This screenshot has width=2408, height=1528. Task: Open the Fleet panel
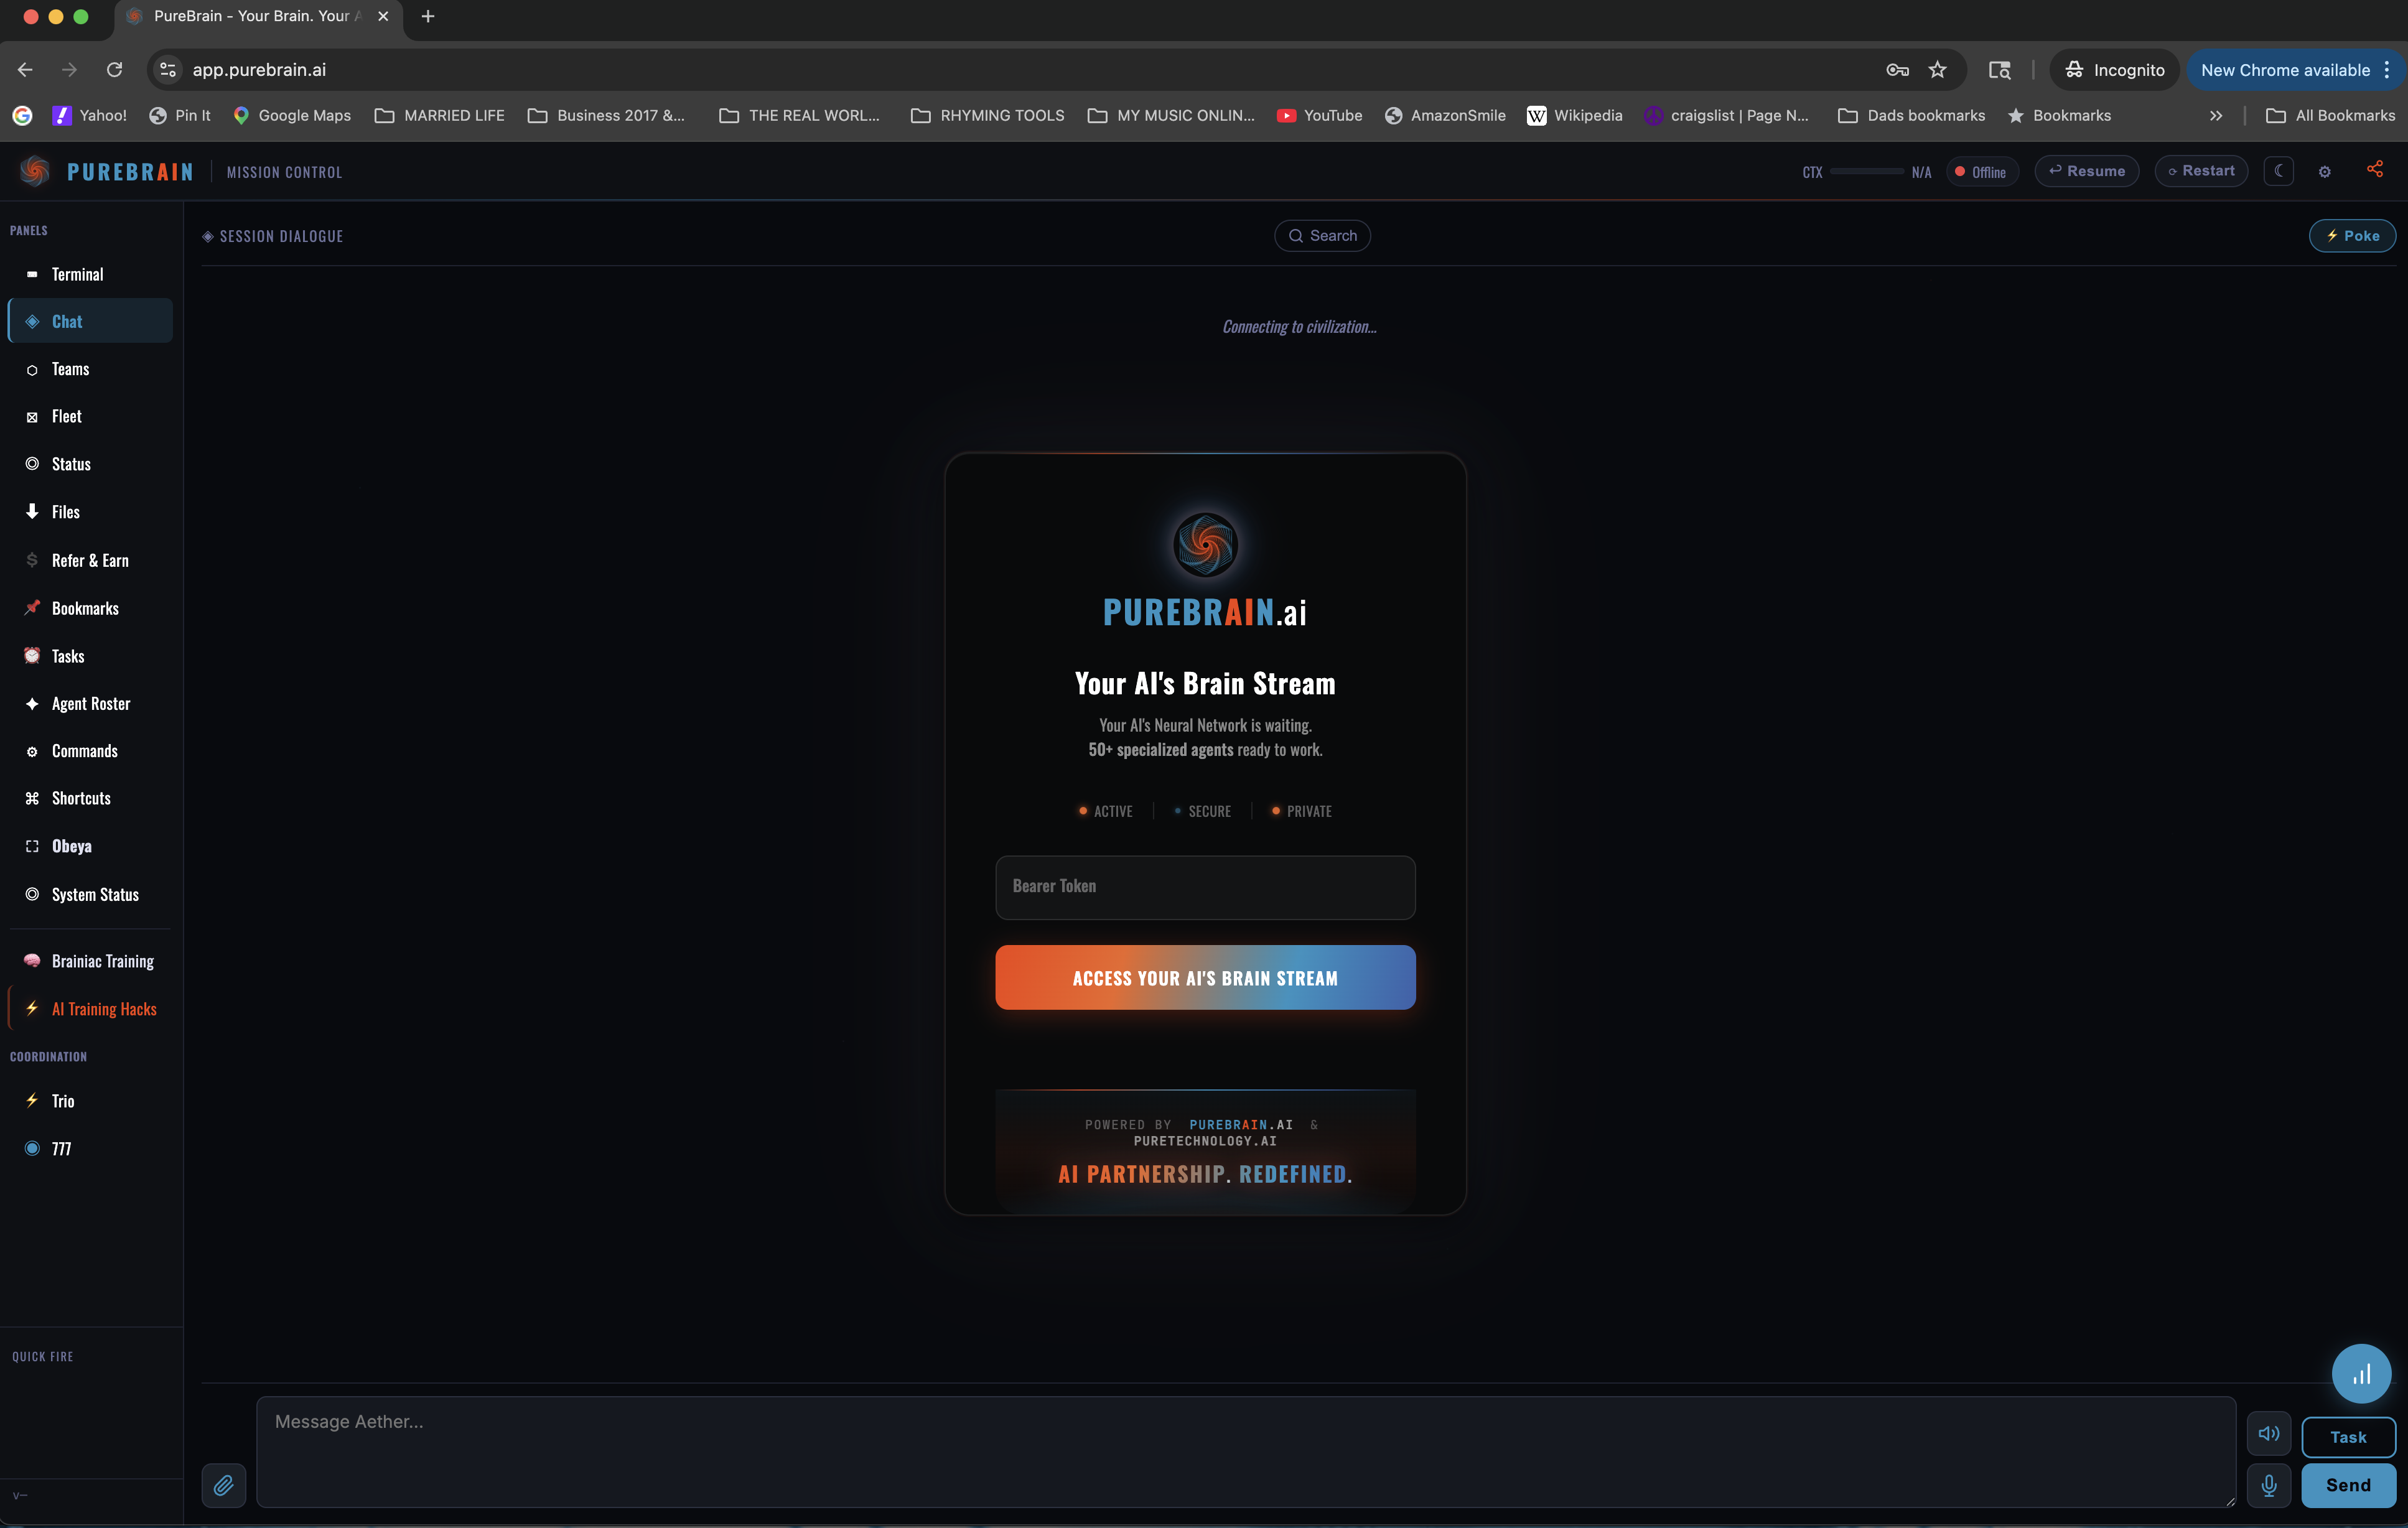click(x=90, y=416)
